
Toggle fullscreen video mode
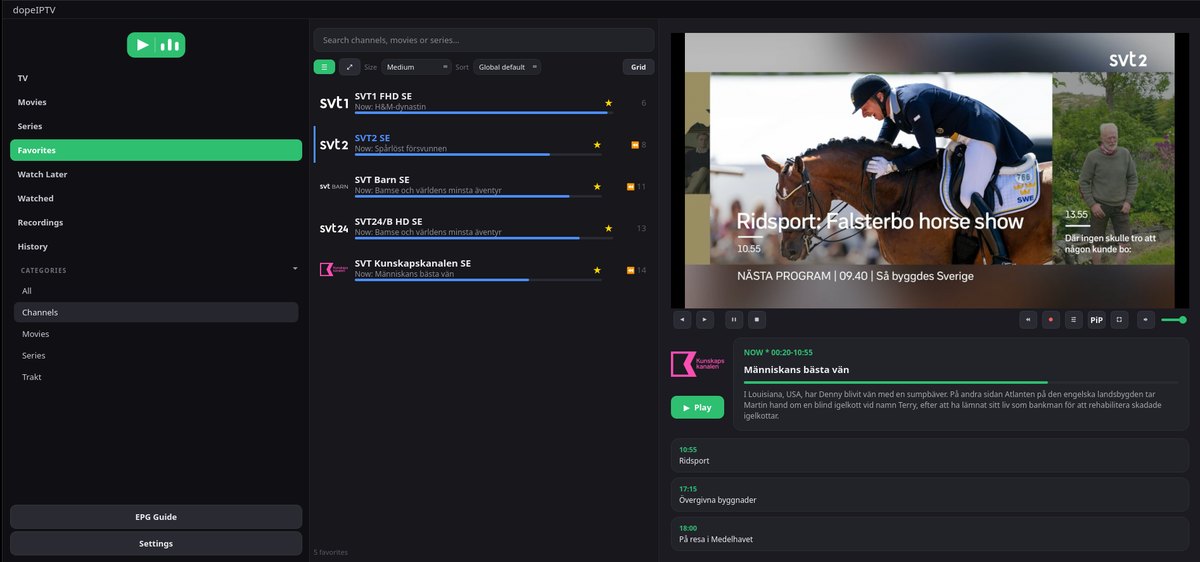point(1120,320)
